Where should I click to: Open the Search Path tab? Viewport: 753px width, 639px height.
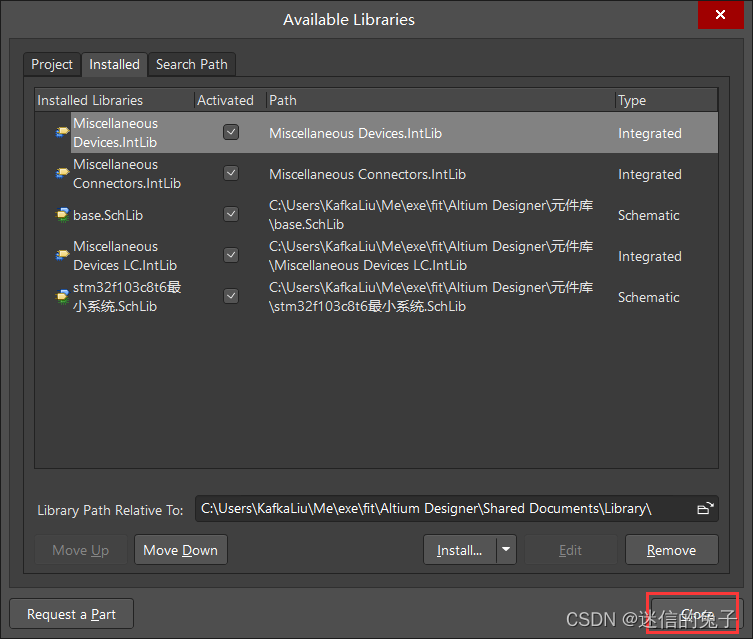[x=191, y=64]
